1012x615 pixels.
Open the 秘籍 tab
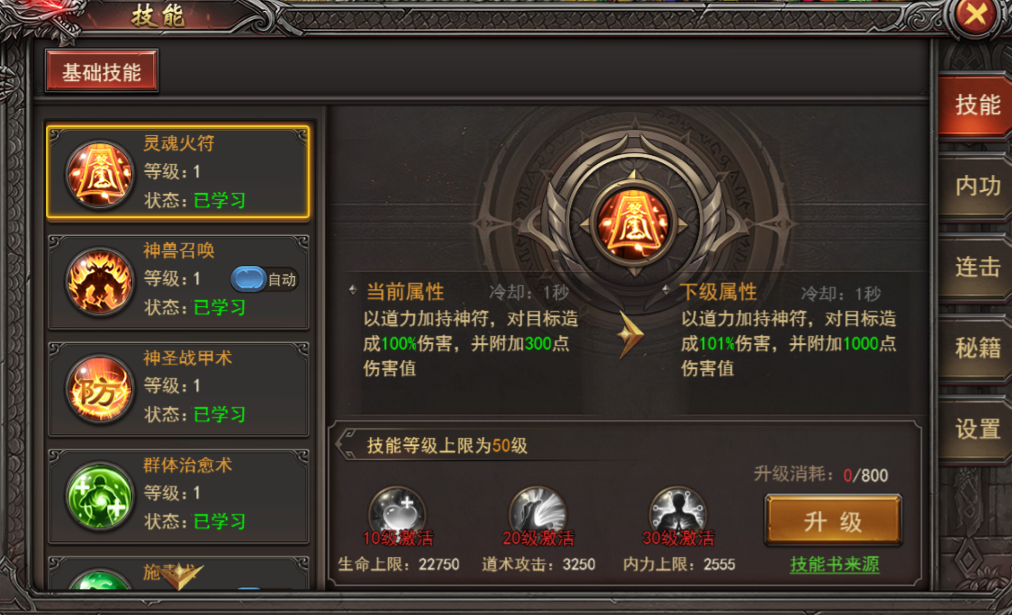click(977, 348)
